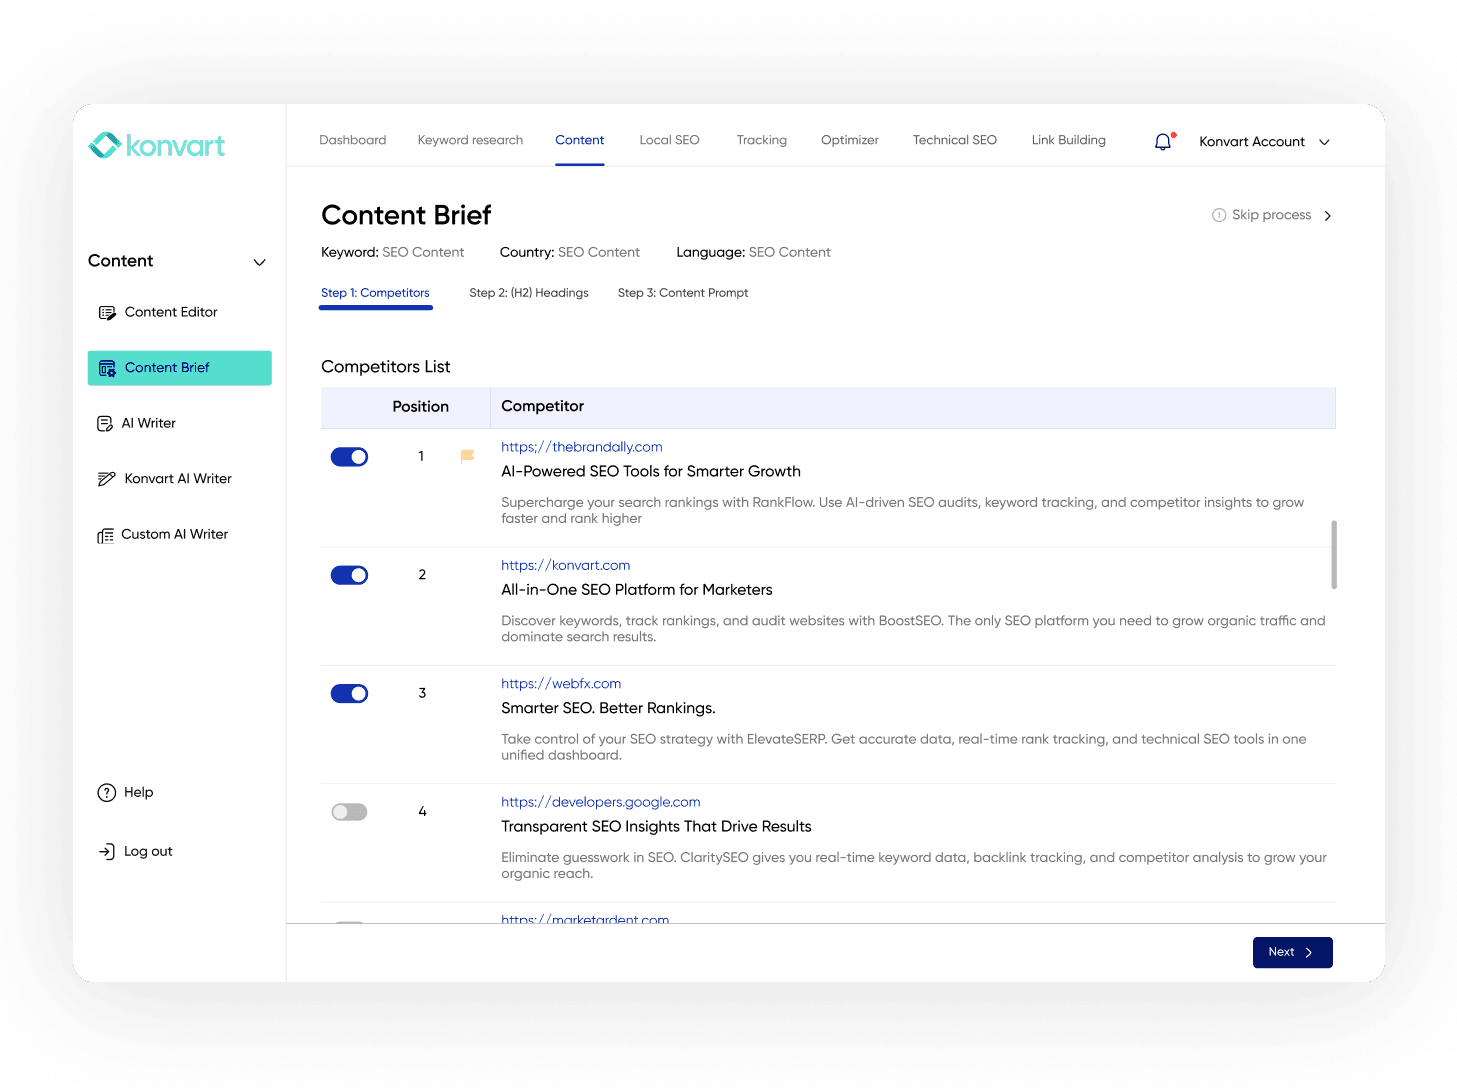Open Konvart AI Writer from the sidebar
The height and width of the screenshot is (1088, 1457).
click(x=107, y=478)
